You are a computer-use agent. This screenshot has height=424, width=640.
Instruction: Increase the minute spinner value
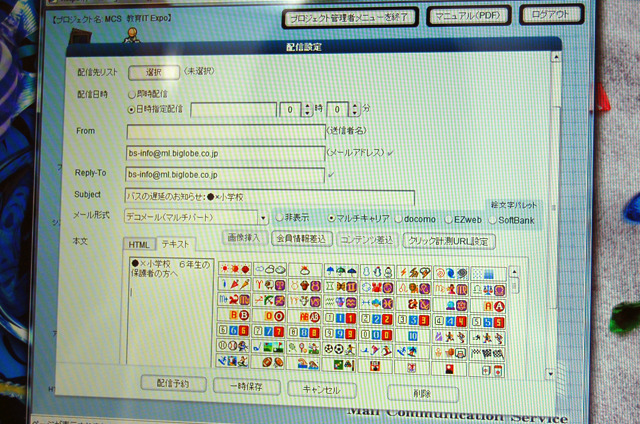click(355, 106)
